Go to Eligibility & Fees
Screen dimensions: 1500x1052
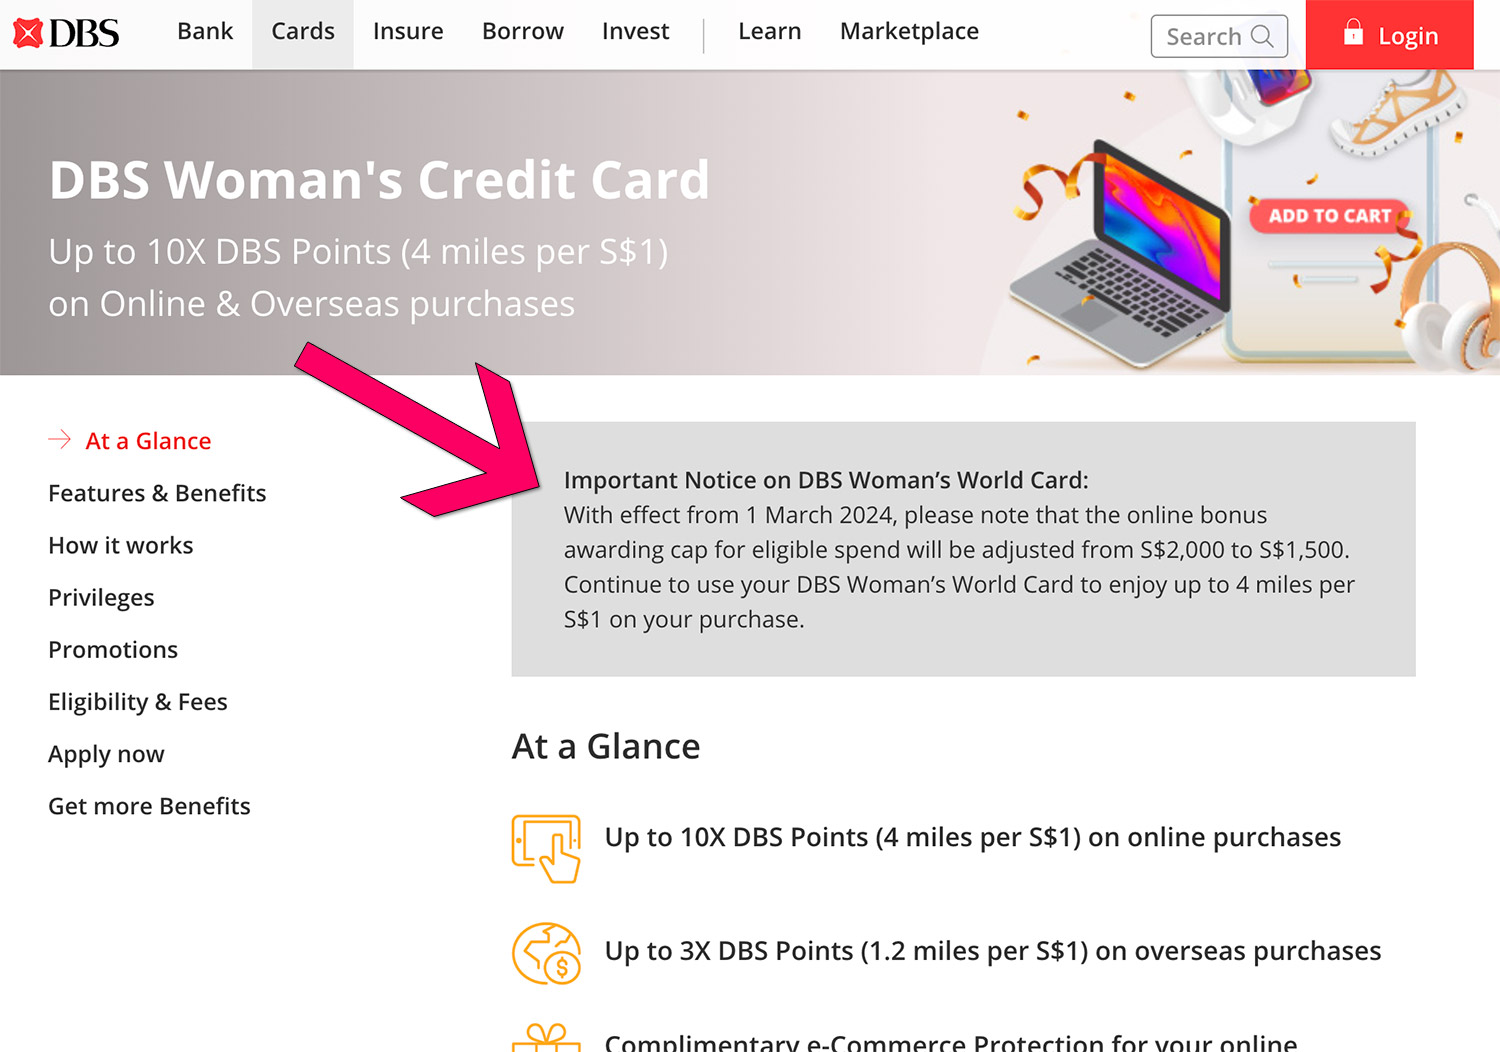click(138, 702)
